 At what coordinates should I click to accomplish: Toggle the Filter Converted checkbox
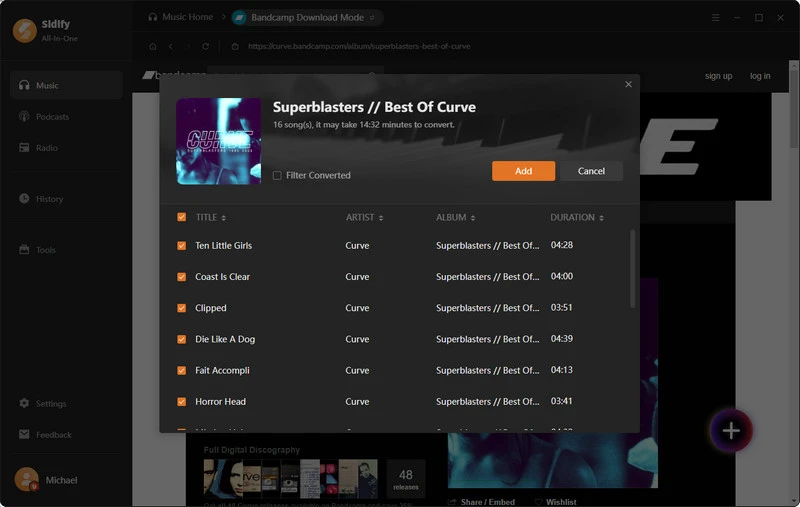[x=277, y=175]
